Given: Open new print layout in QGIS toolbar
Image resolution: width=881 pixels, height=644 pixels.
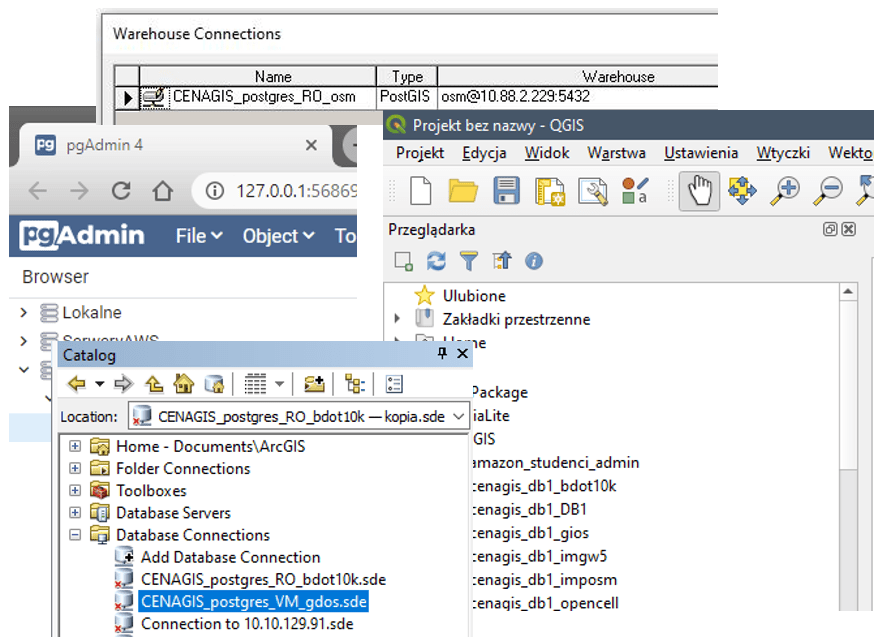Looking at the screenshot, I should pyautogui.click(x=550, y=192).
